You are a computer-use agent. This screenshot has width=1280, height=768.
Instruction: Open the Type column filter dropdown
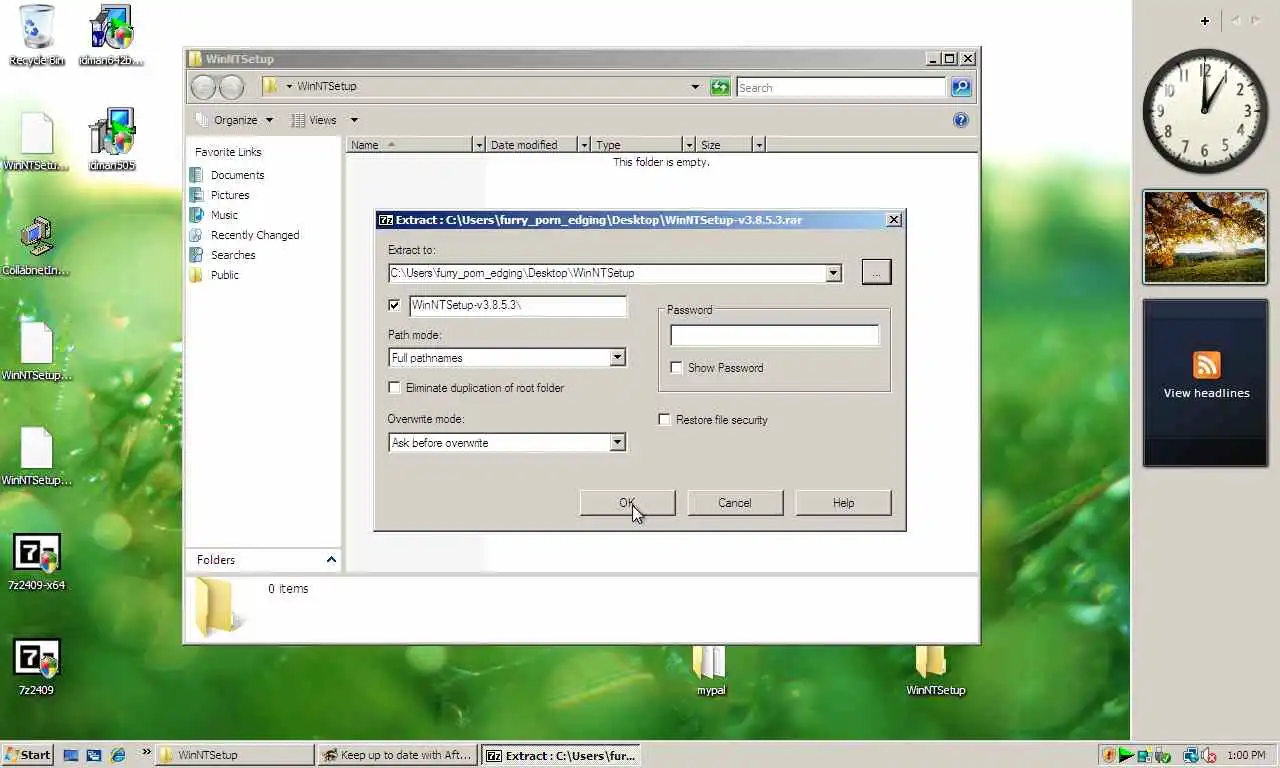click(x=688, y=145)
